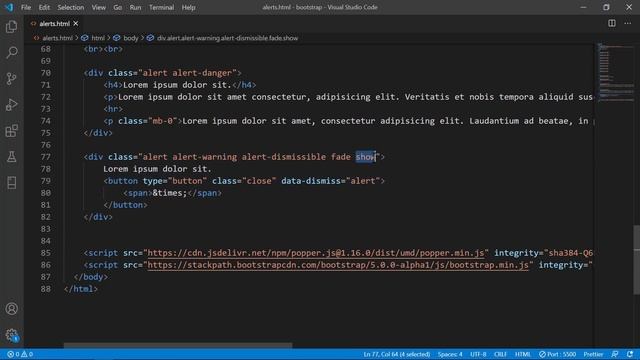Viewport: 640px width, 360px height.
Task: Open the Edit menu
Action: 44,7
